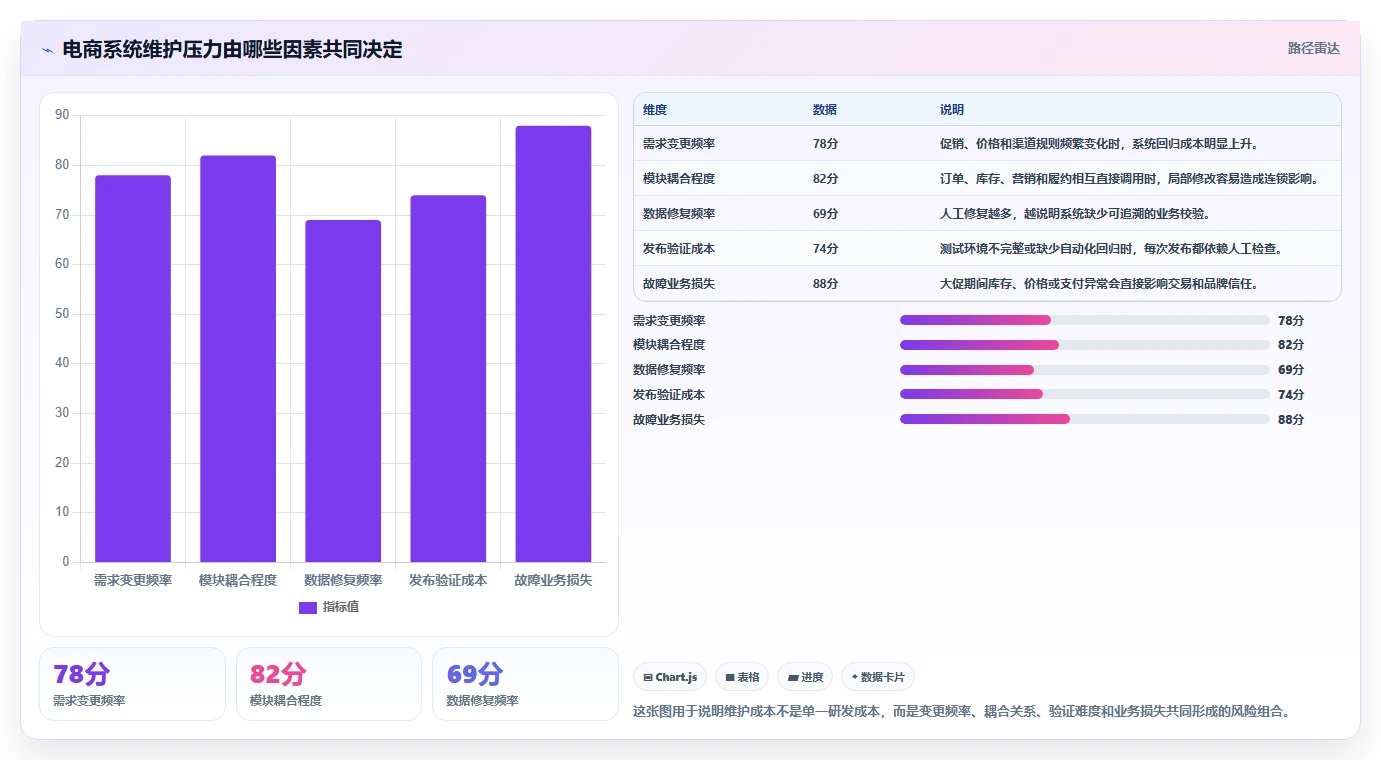This screenshot has width=1381, height=760.
Task: Click the 故障业务损失 bar in chart
Action: (553, 344)
